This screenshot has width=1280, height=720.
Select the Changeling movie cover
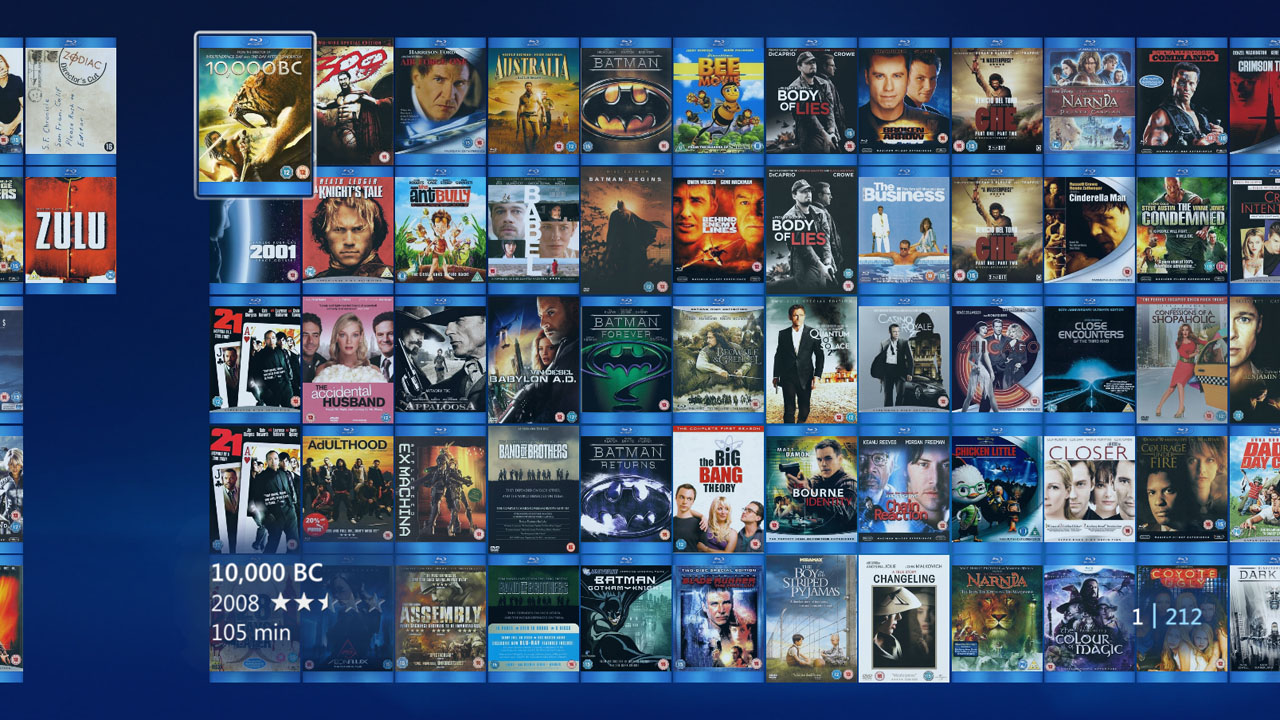click(903, 619)
